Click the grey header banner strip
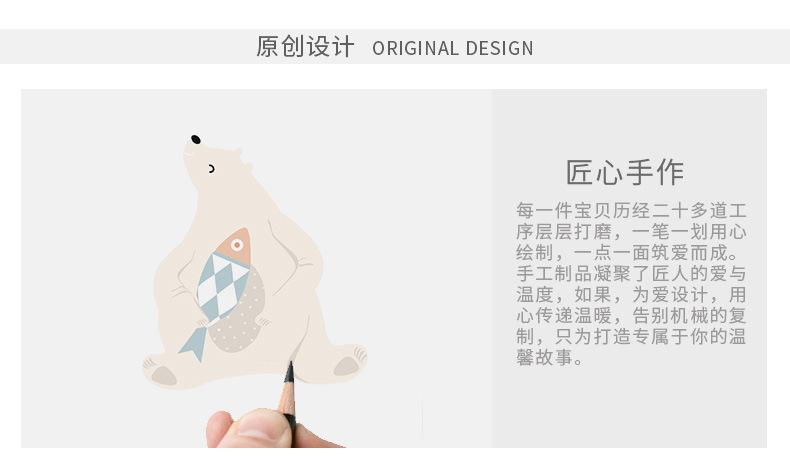The height and width of the screenshot is (466, 790). (395, 46)
